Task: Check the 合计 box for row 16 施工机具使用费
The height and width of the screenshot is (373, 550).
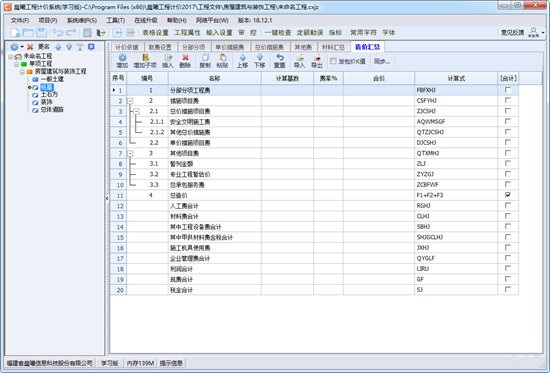Action: coord(507,247)
